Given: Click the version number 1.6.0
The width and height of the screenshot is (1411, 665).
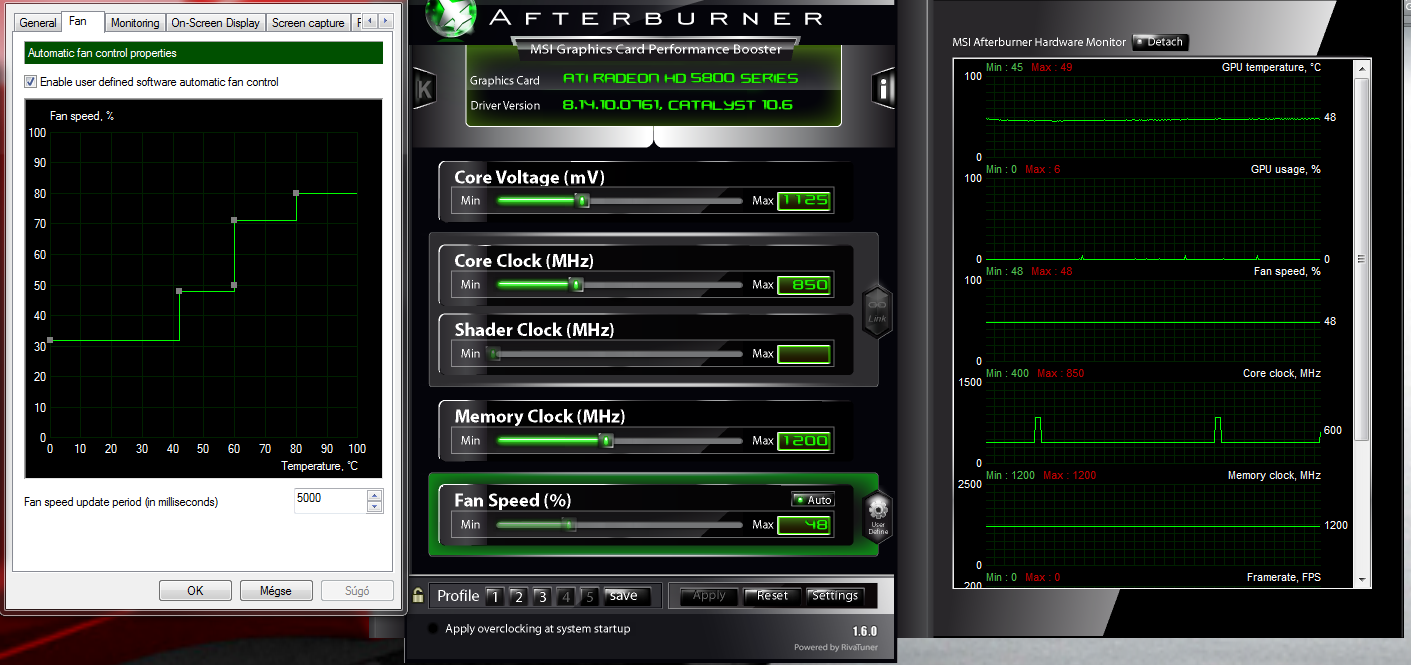Looking at the screenshot, I should 865,631.
